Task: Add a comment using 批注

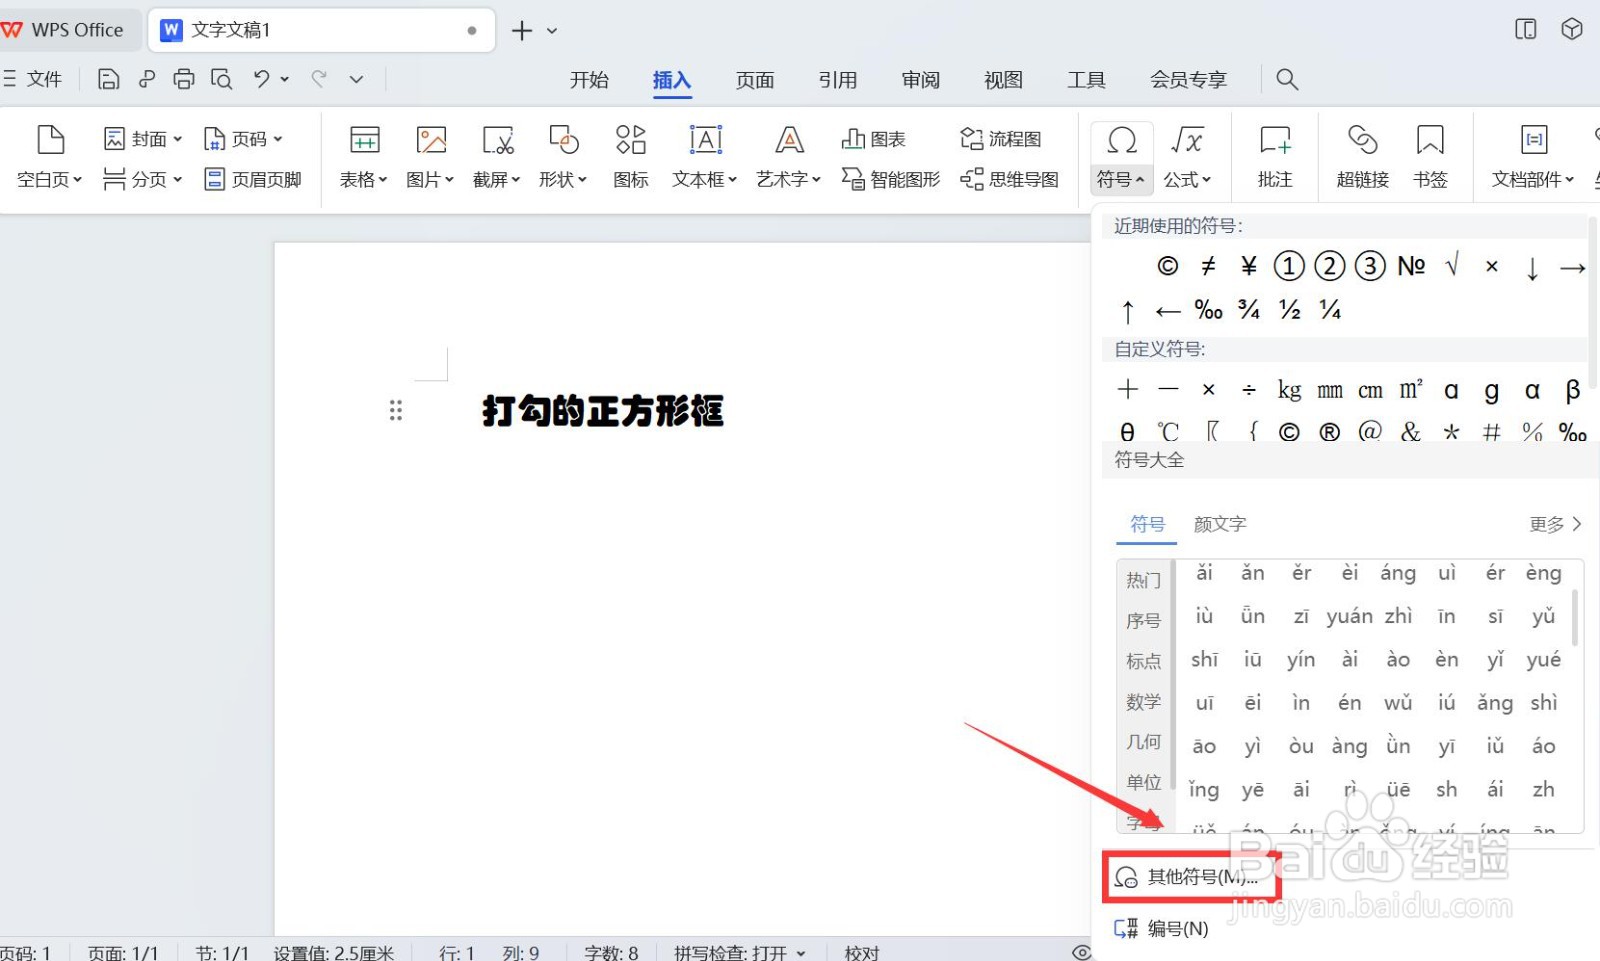Action: pyautogui.click(x=1273, y=157)
